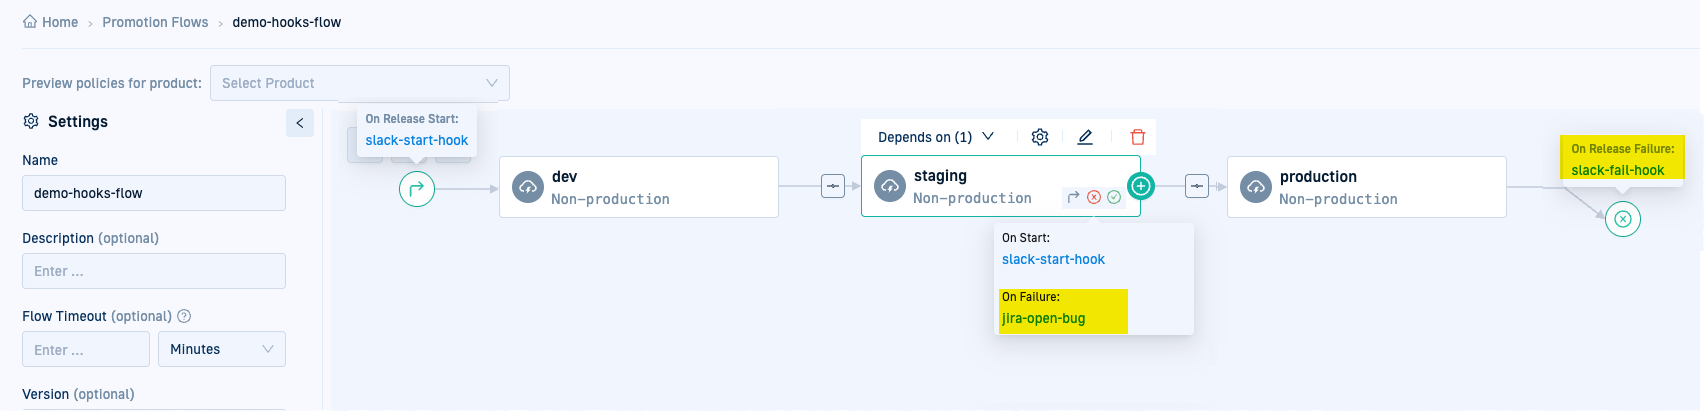Click the pencil edit icon above staging
Viewport: 1704px width, 411px height.
1085,137
